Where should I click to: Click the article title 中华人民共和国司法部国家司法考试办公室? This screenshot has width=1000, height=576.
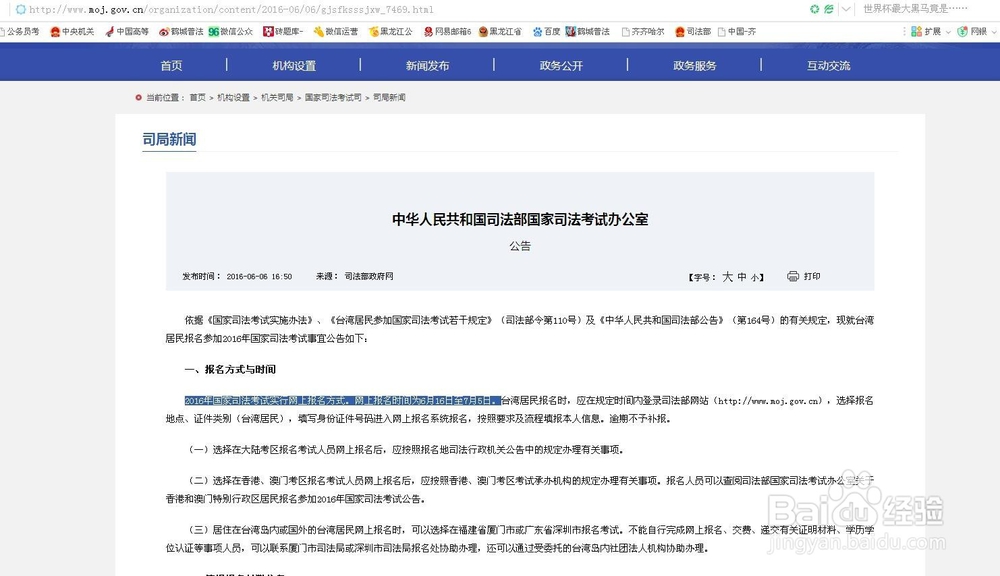520,219
